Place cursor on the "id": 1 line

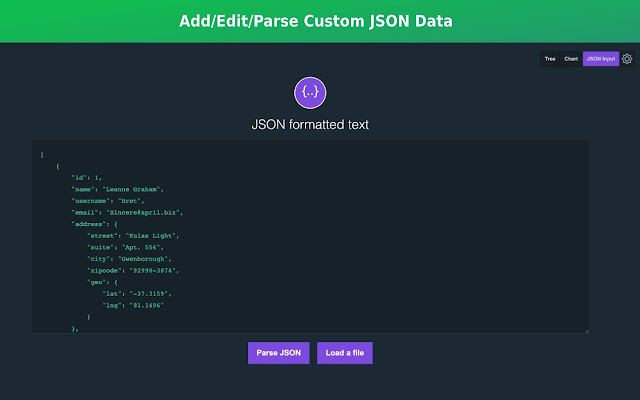pyautogui.click(x=86, y=176)
